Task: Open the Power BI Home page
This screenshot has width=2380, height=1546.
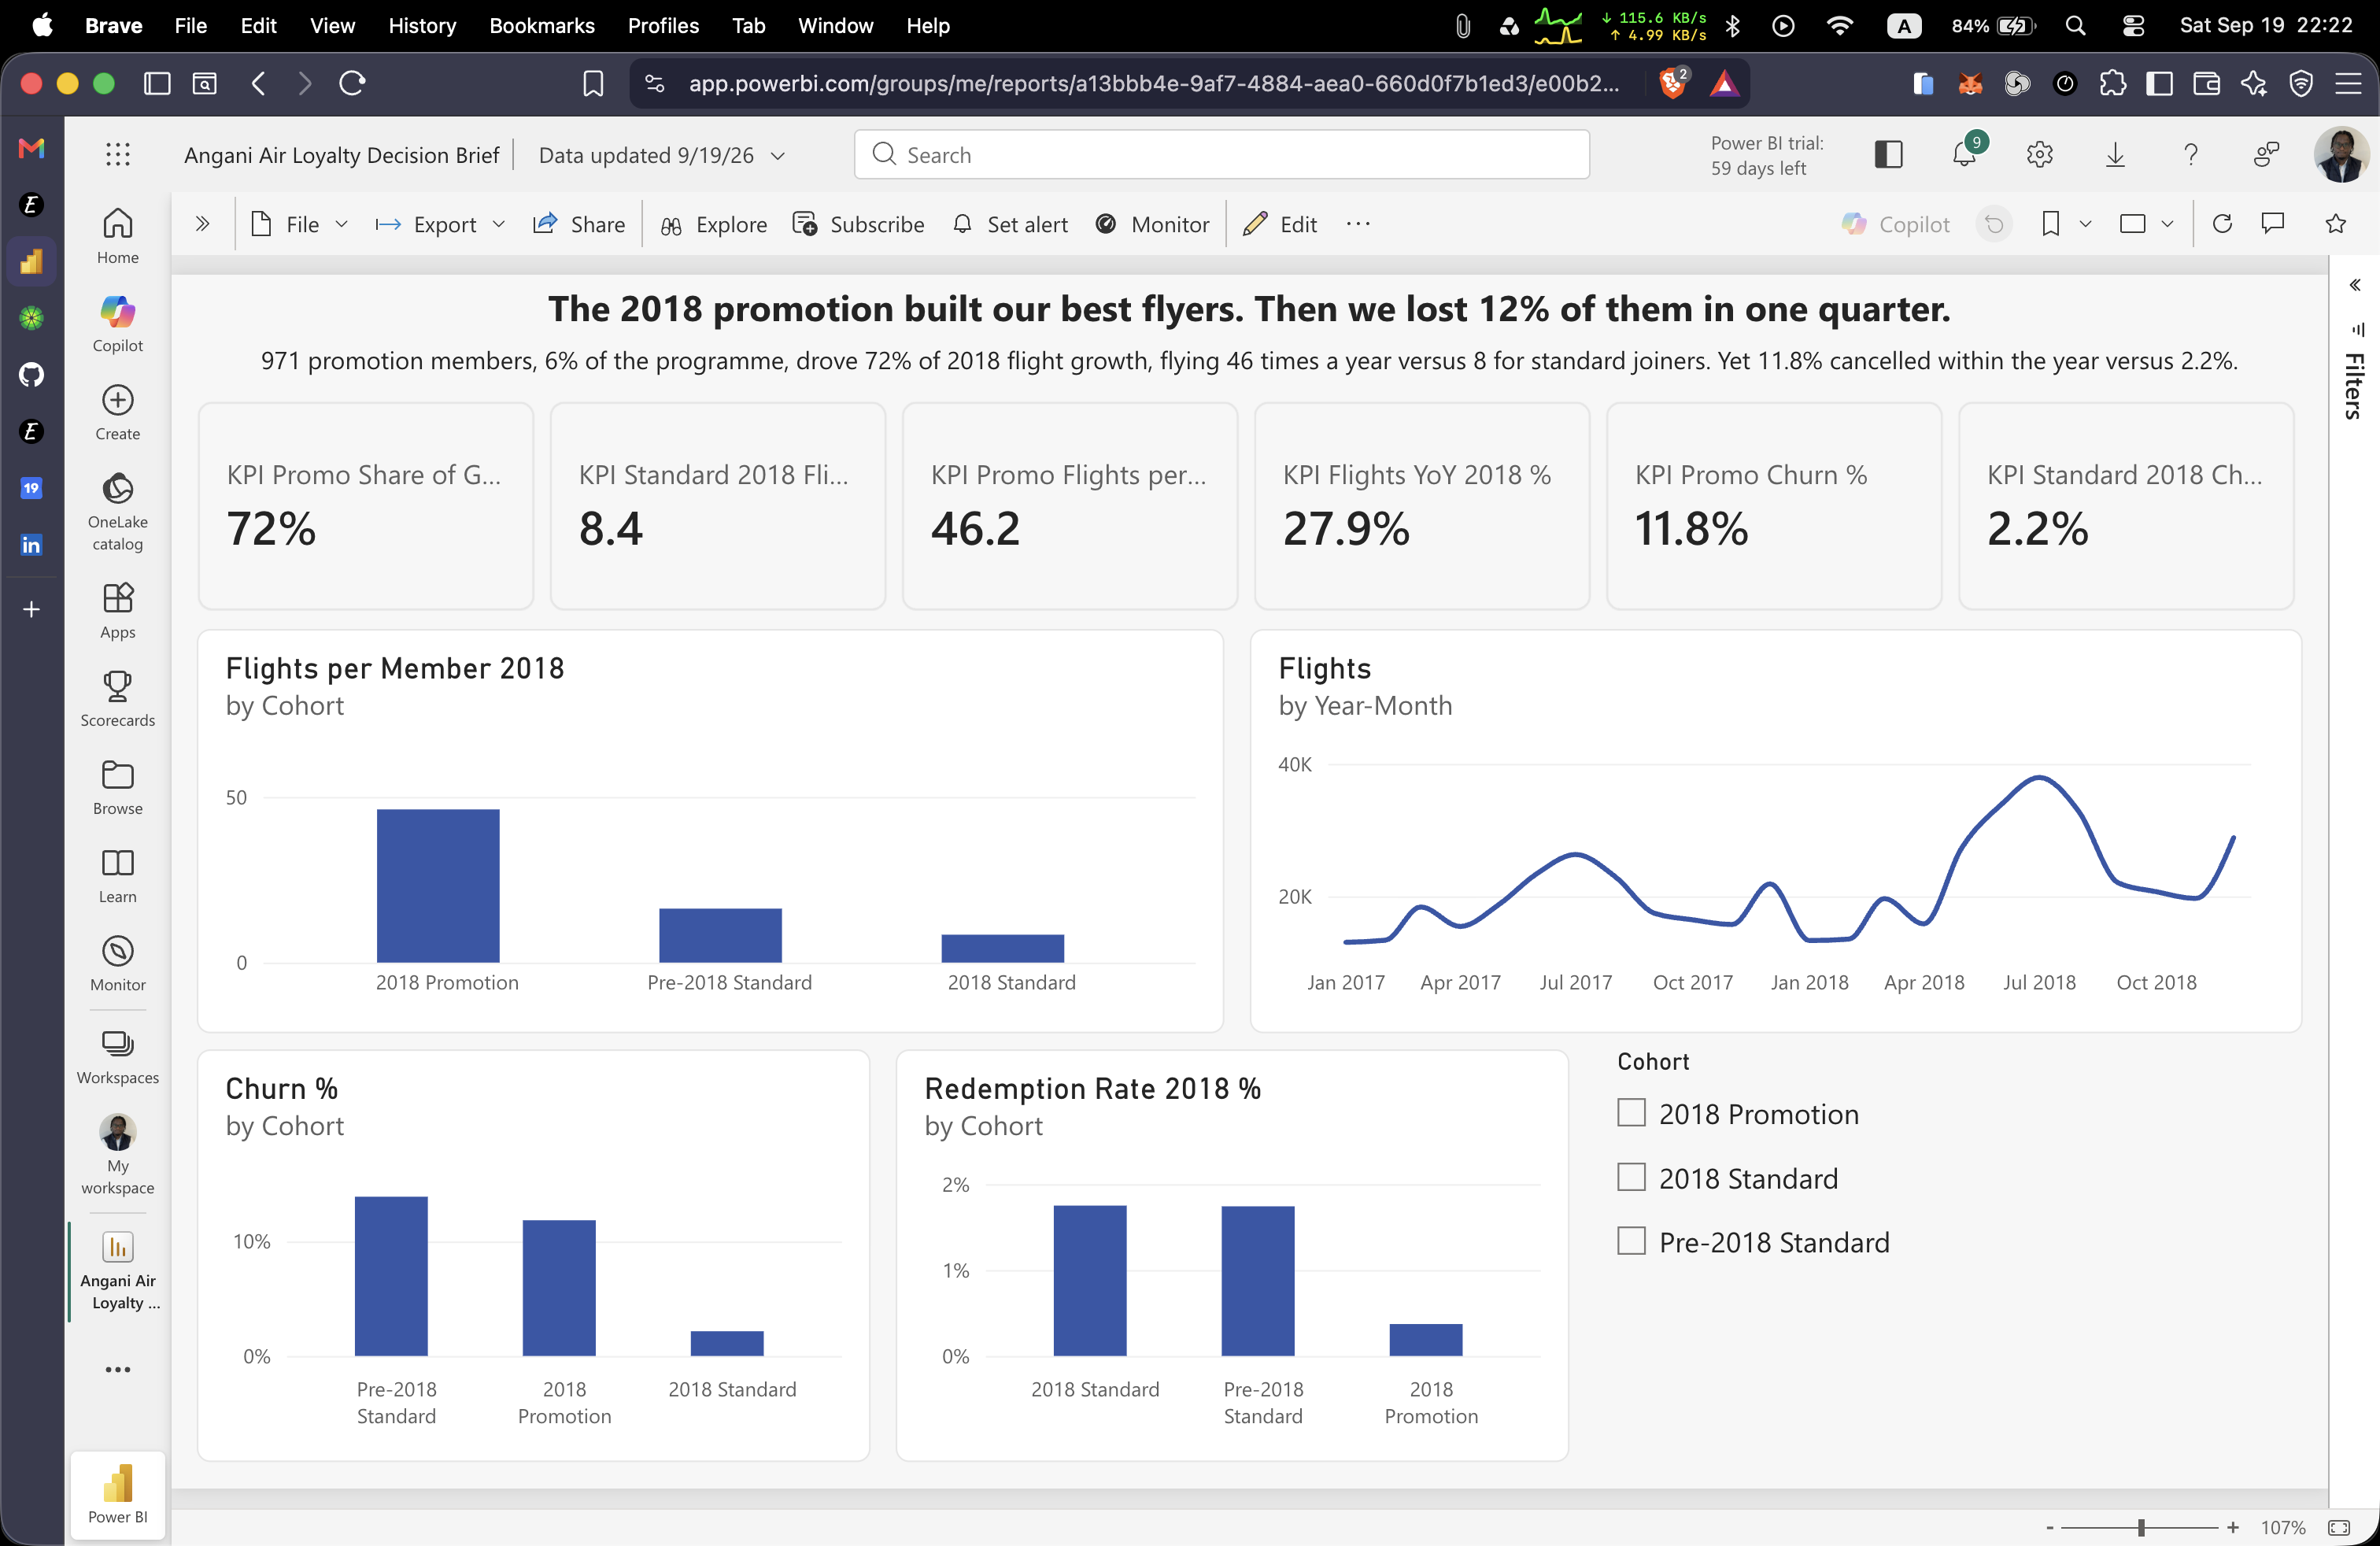Action: [117, 236]
